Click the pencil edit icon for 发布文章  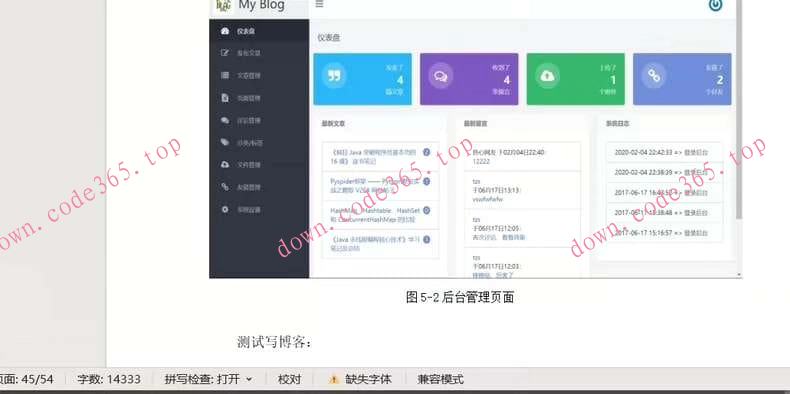pos(225,53)
